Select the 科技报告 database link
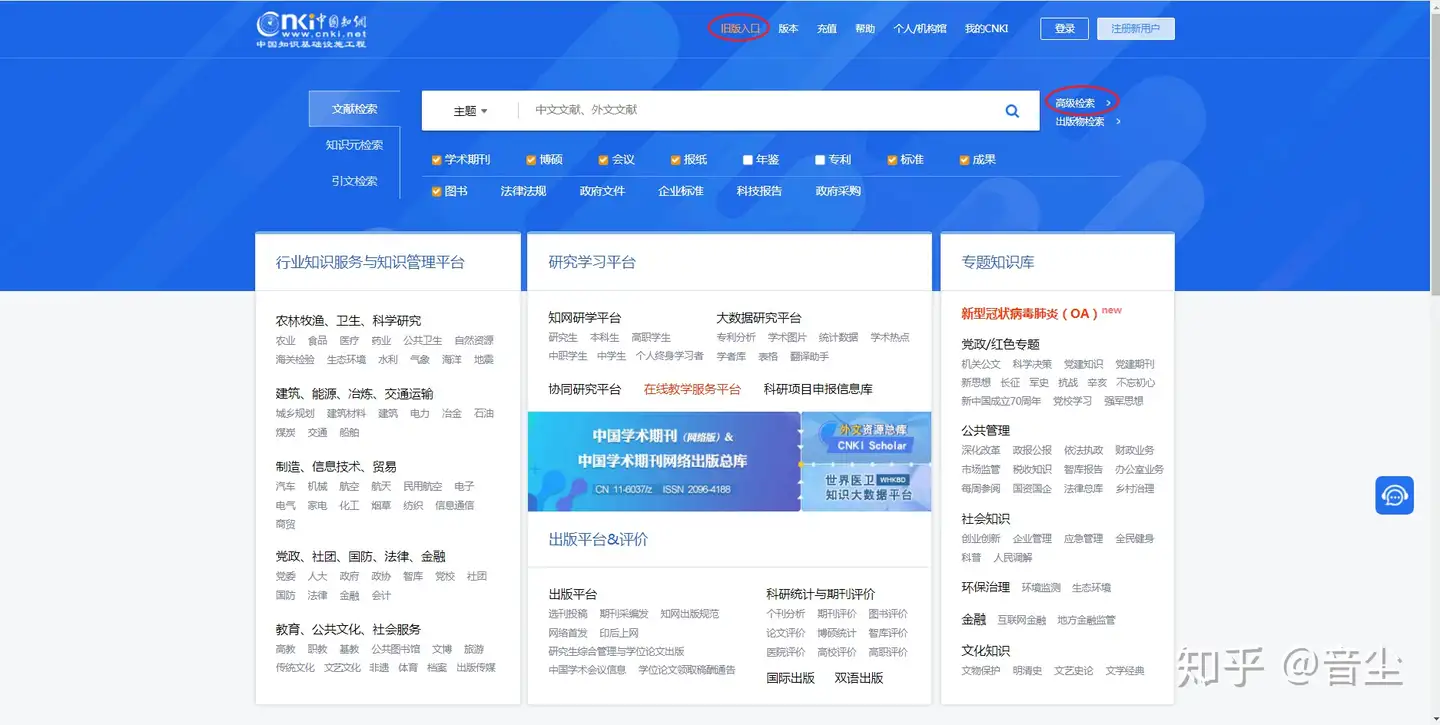The height and width of the screenshot is (725, 1440). [759, 191]
